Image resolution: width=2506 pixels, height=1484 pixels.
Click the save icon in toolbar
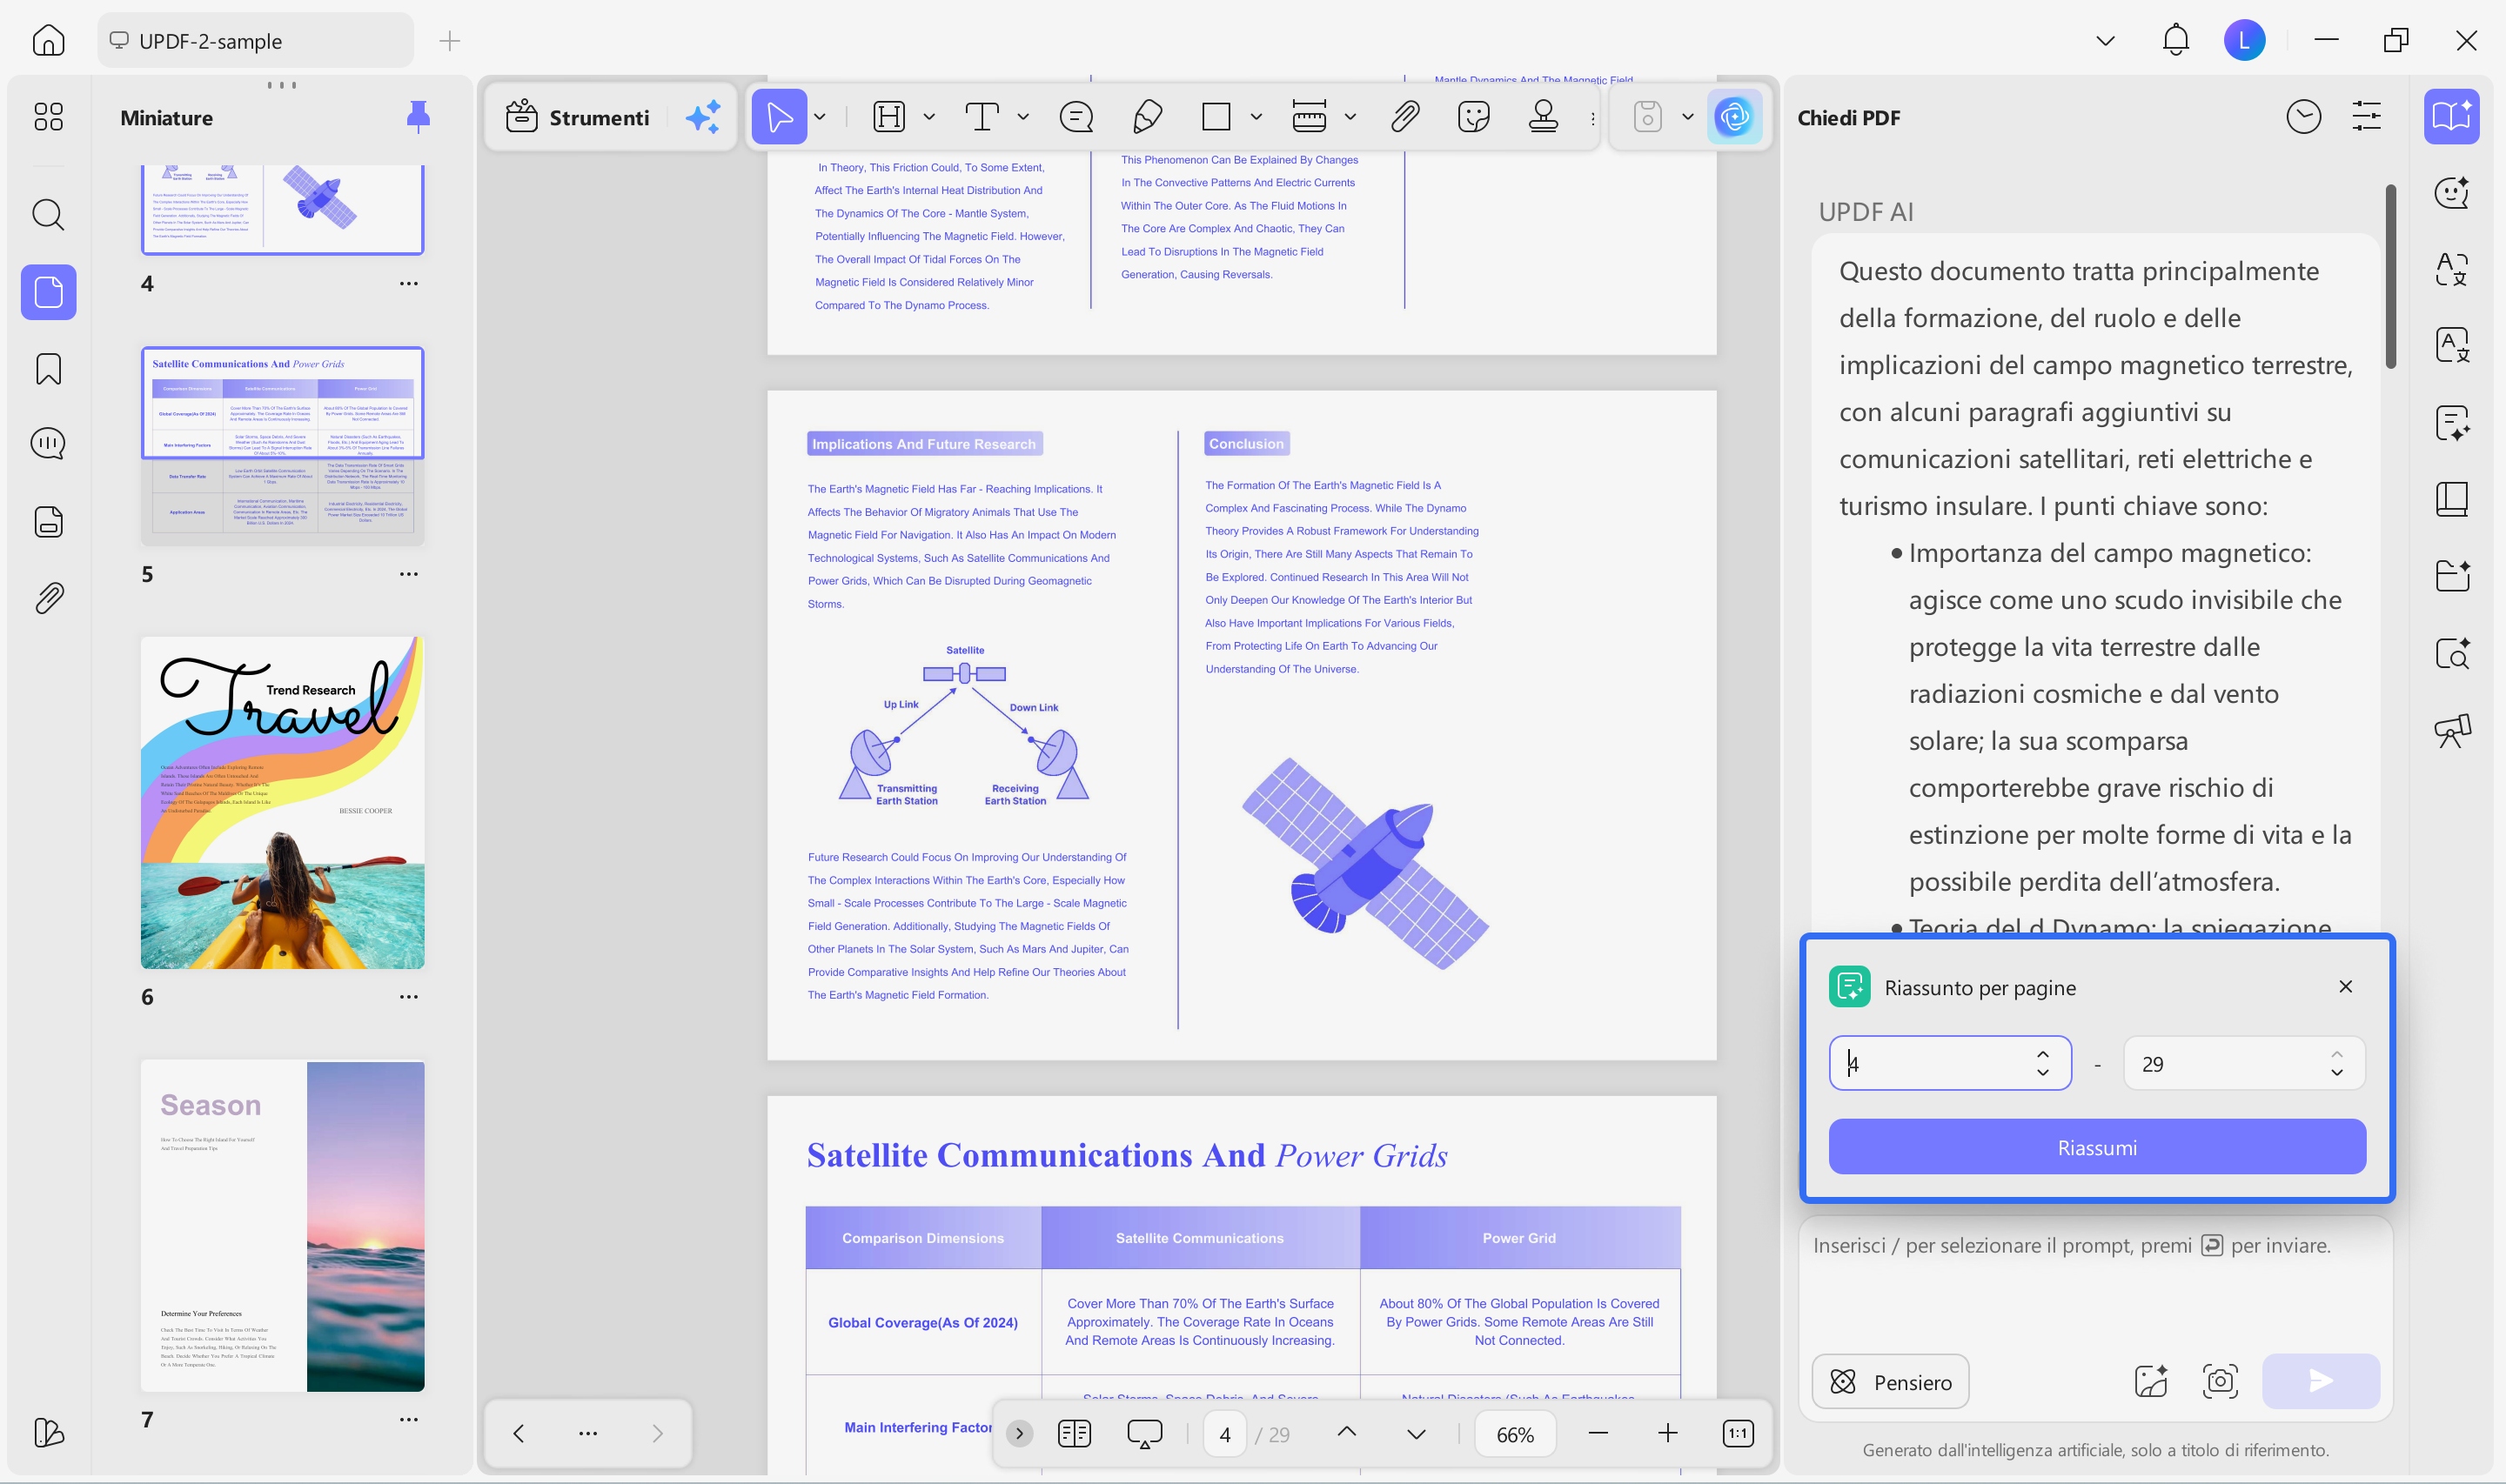coord(1648,117)
